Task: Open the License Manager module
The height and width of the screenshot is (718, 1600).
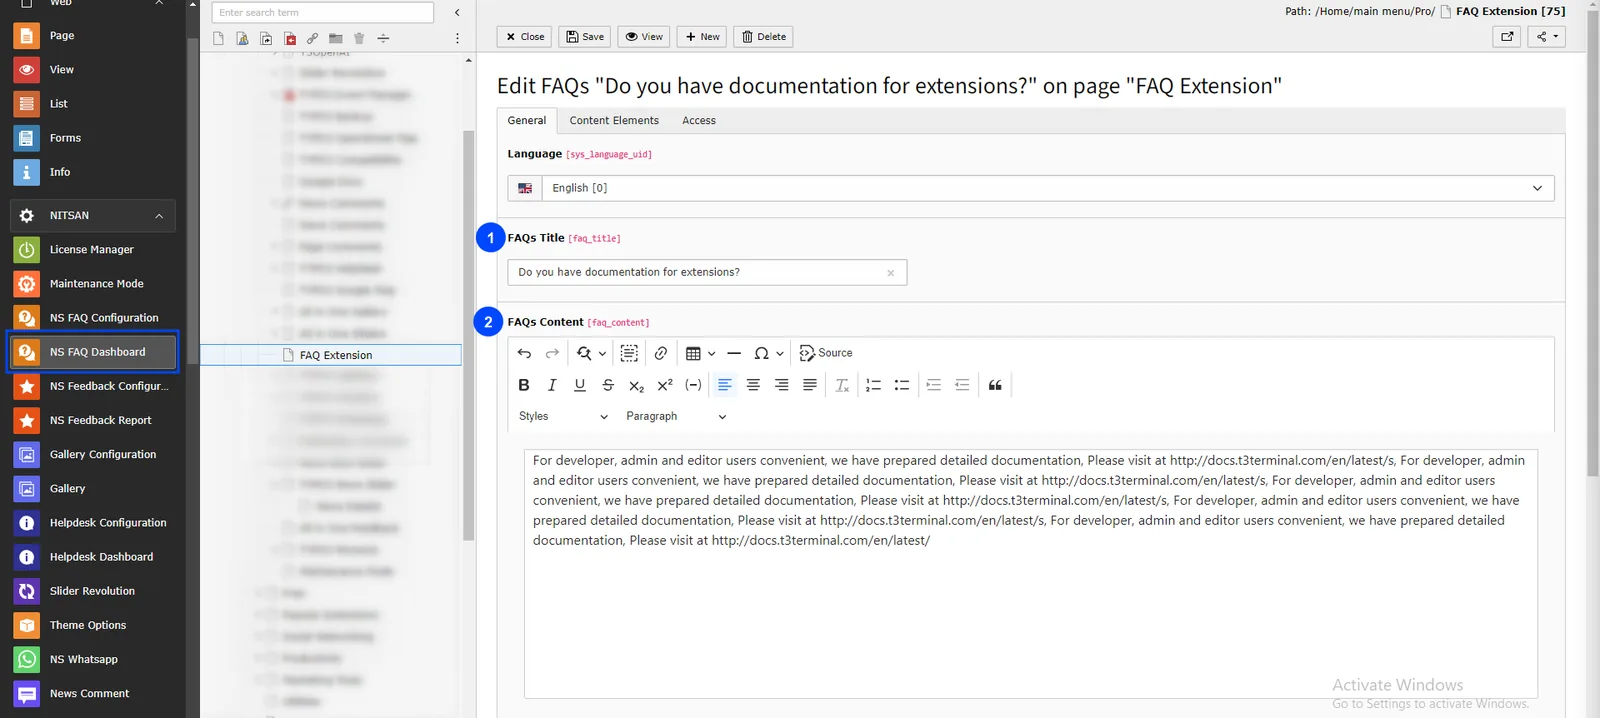Action: pyautogui.click(x=92, y=250)
